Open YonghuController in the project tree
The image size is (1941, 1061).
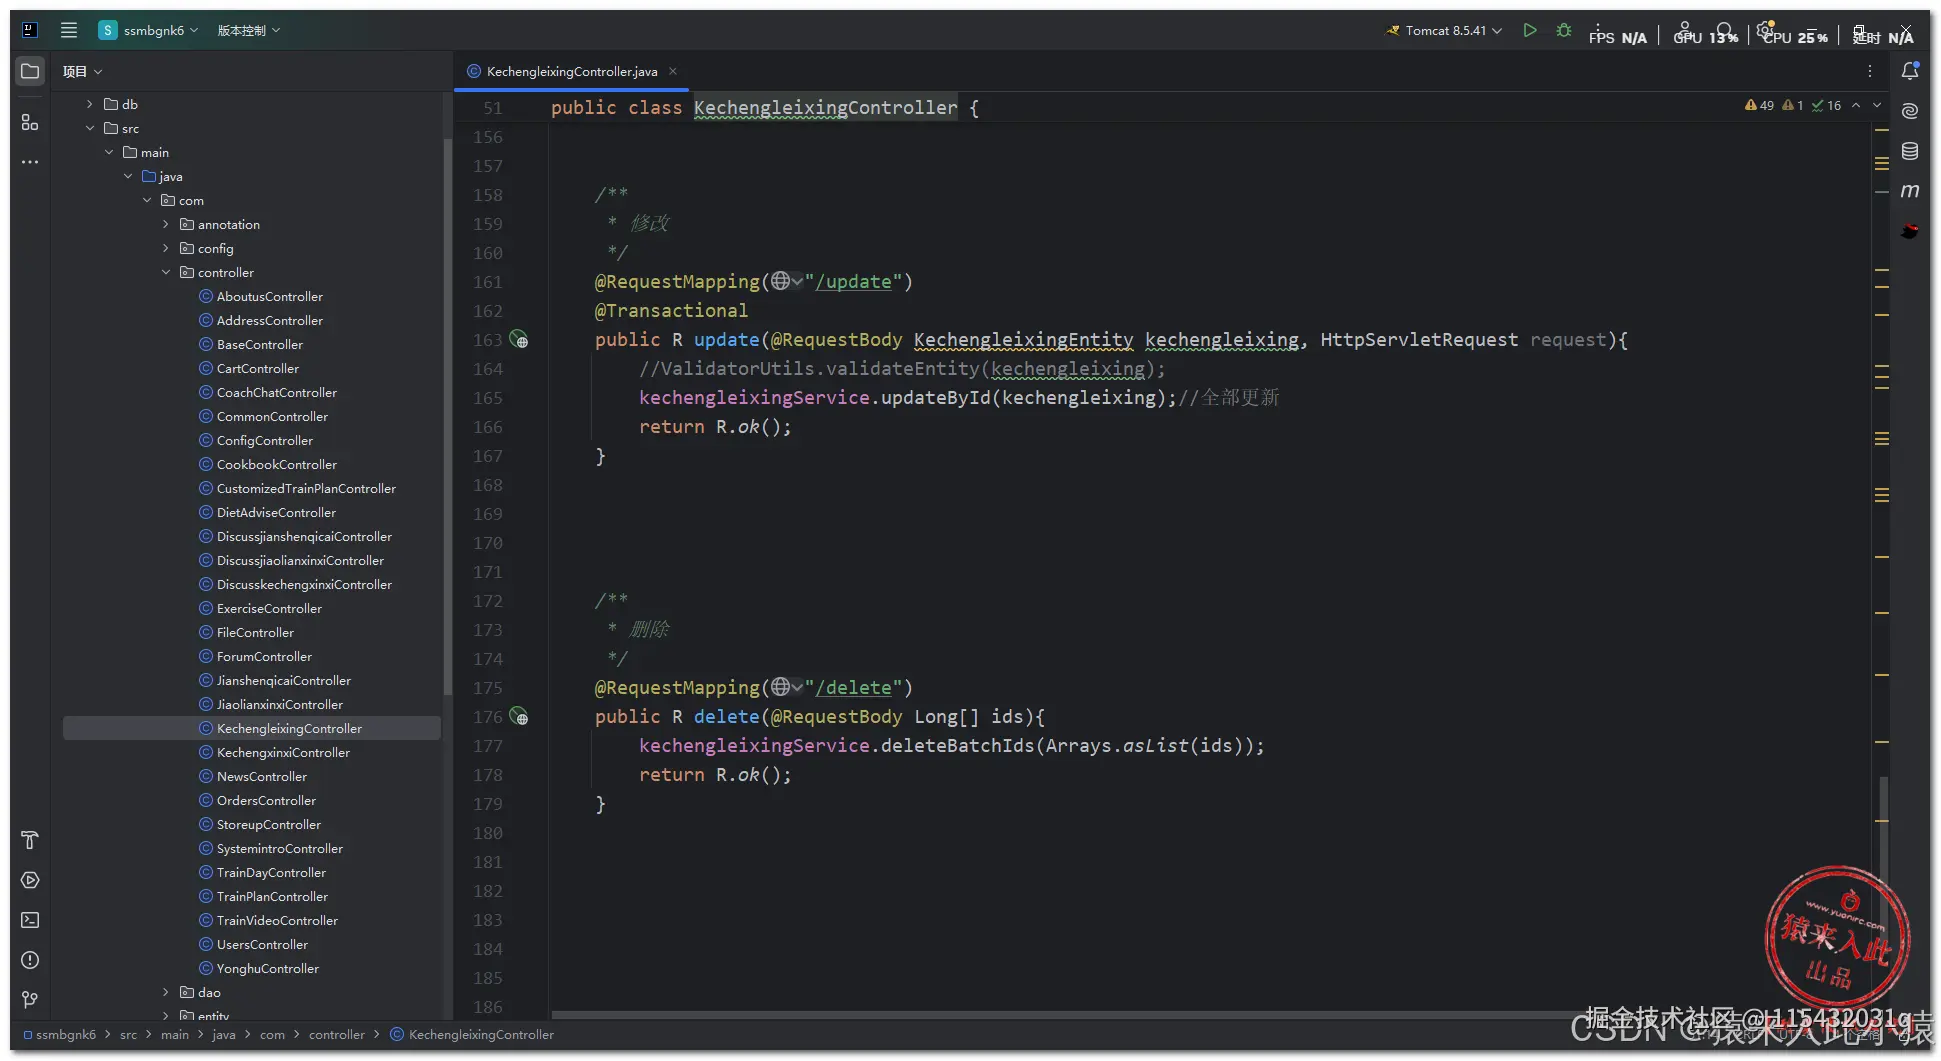pos(259,968)
